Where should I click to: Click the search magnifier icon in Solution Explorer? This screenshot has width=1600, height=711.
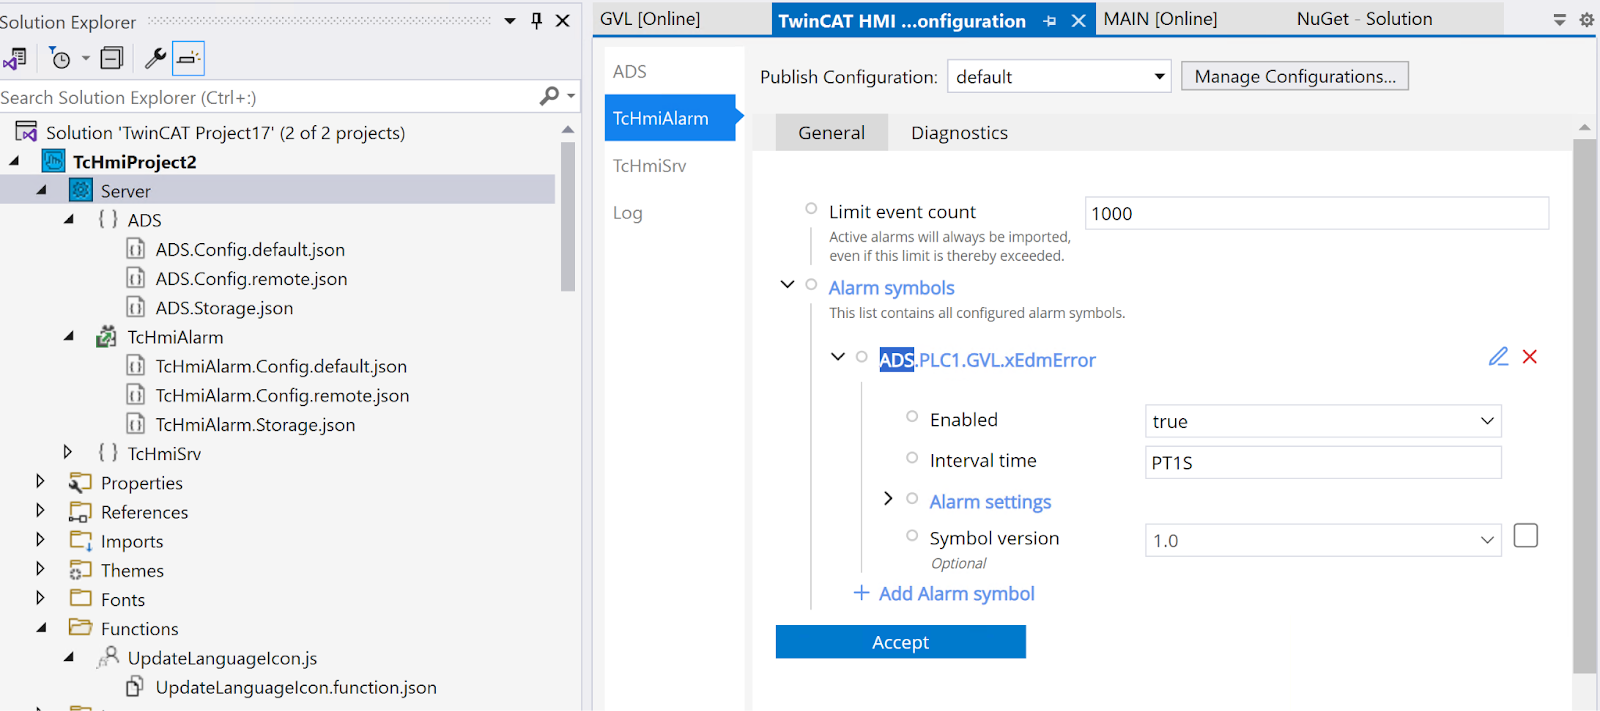click(x=549, y=96)
